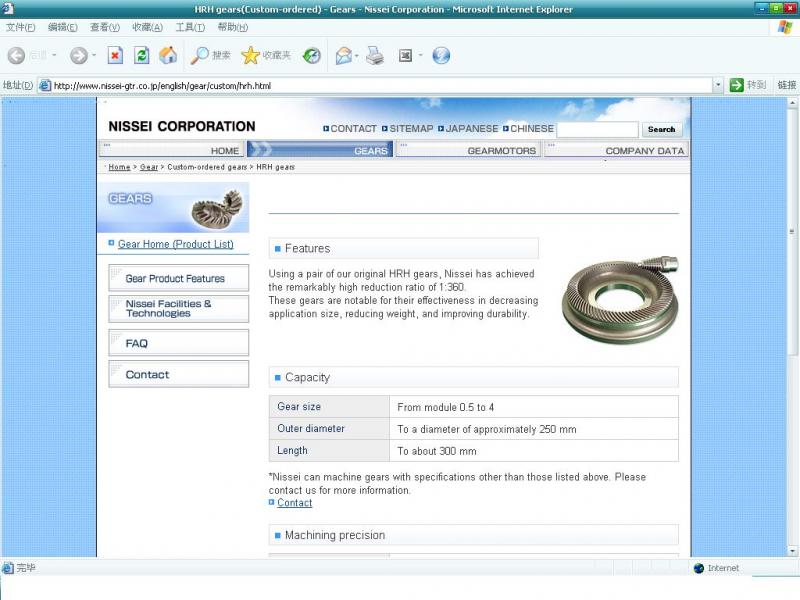This screenshot has width=800, height=600.
Task: Click the Internet zone globe in status bar
Action: click(x=698, y=568)
